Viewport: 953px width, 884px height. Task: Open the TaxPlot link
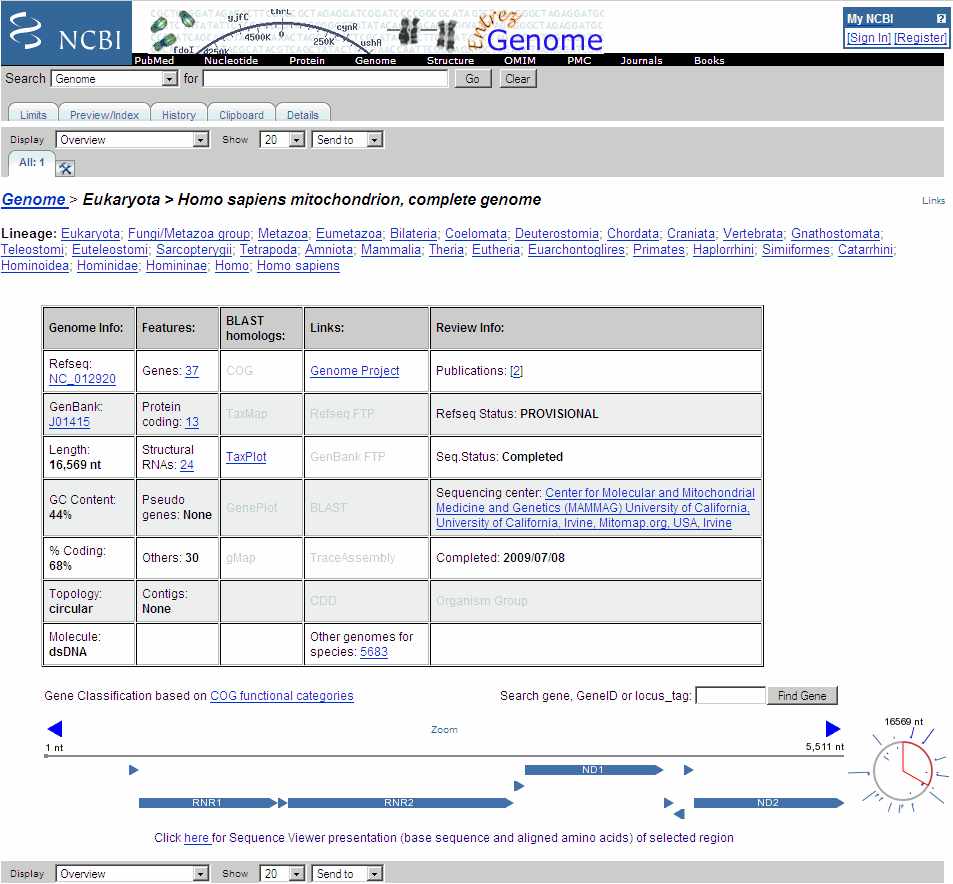pos(246,457)
